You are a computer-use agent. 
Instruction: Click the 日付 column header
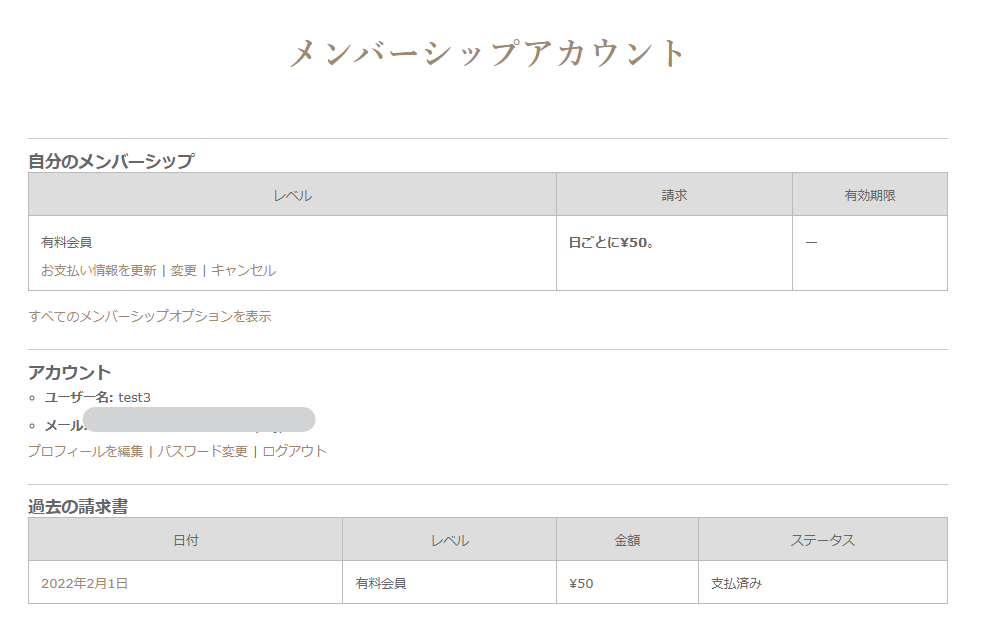185,540
